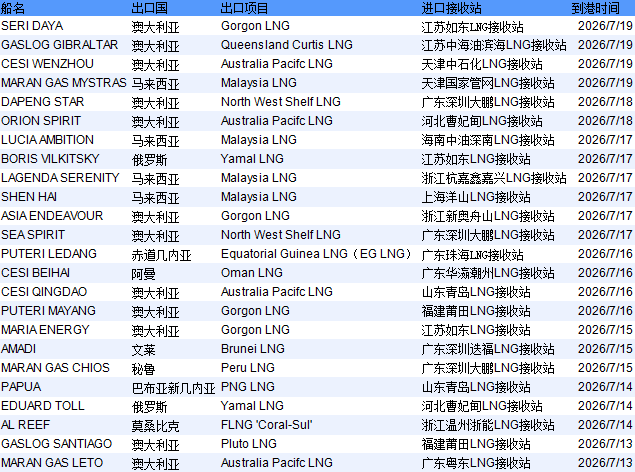
Task: Select the ship name AL REEF
Action: 26,425
